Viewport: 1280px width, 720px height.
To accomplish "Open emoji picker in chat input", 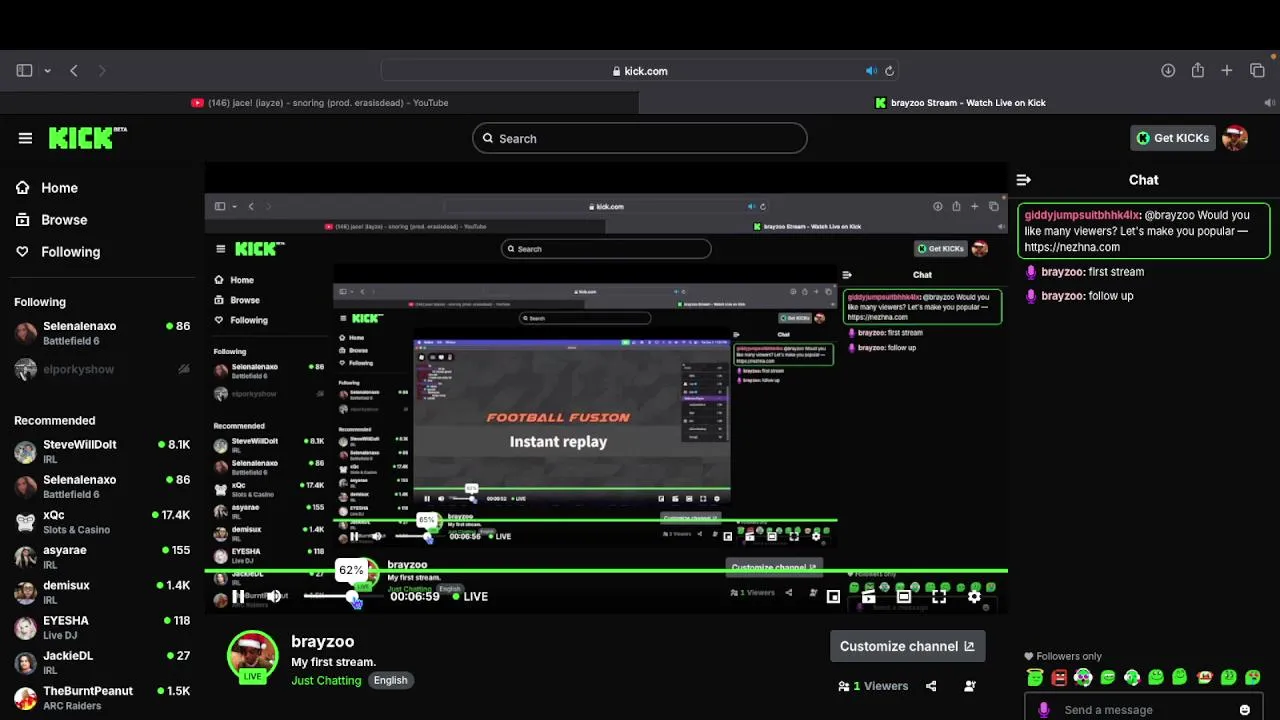I will point(1245,710).
